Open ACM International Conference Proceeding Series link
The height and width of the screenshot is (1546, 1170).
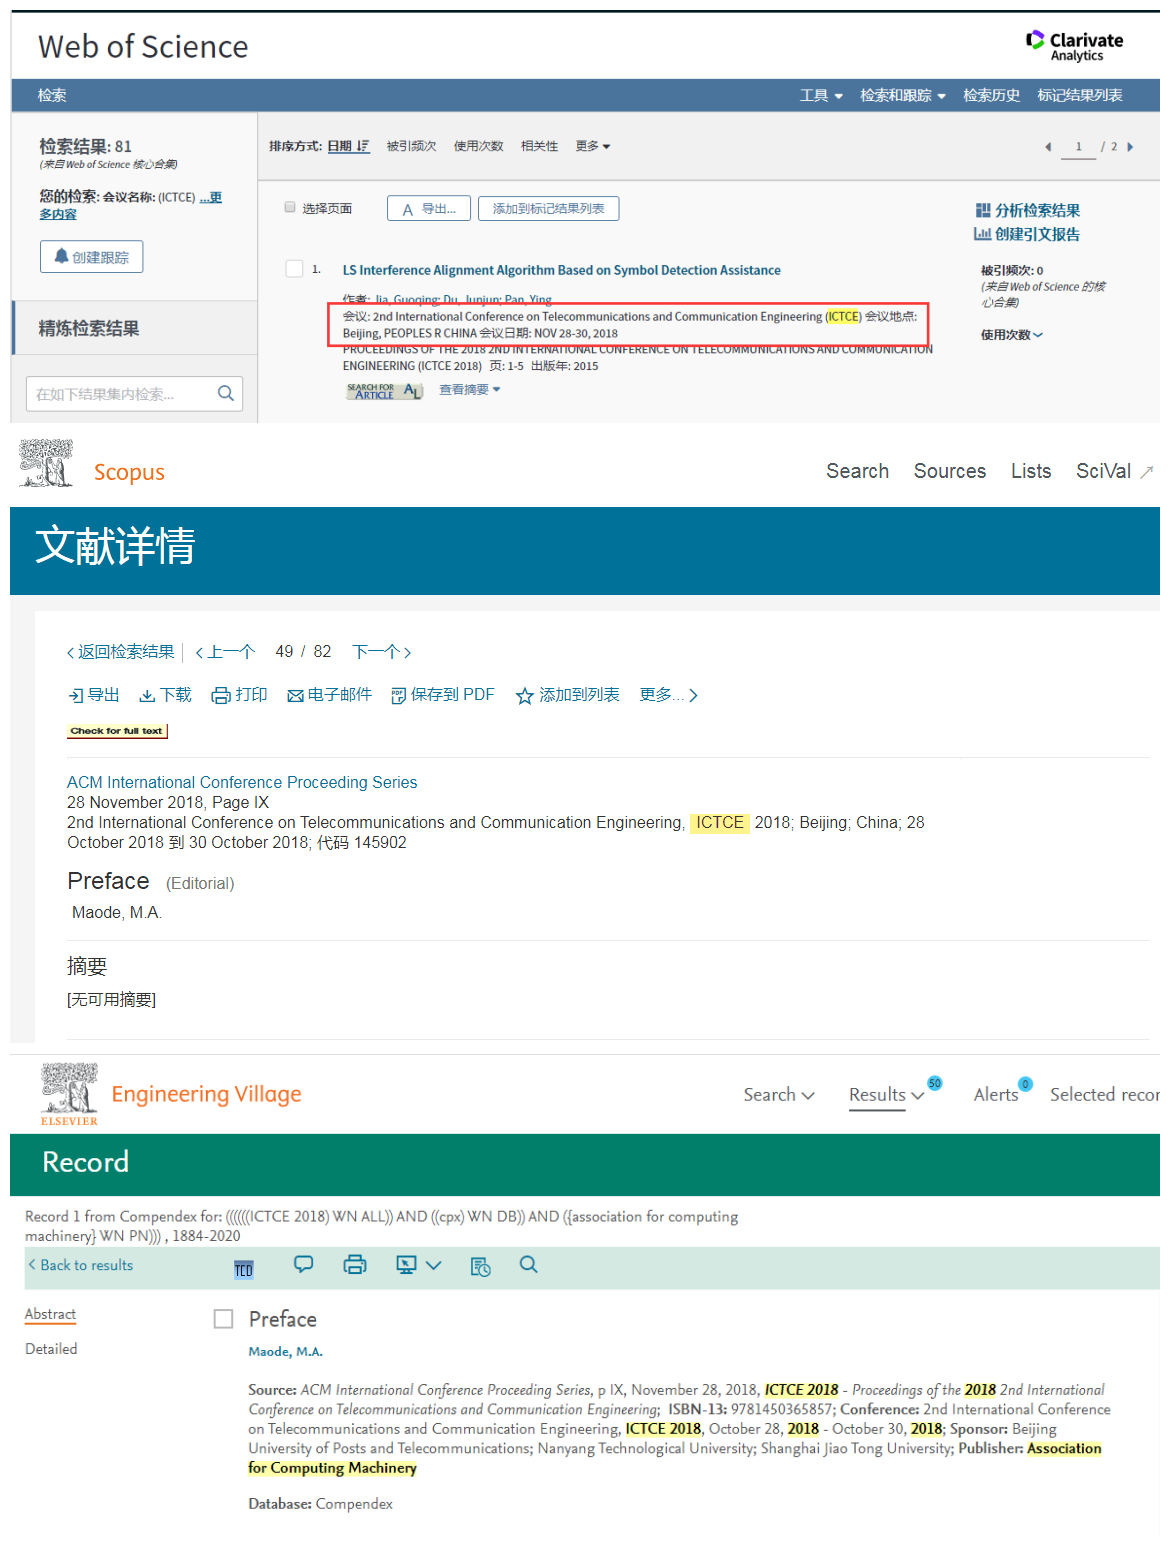(242, 782)
